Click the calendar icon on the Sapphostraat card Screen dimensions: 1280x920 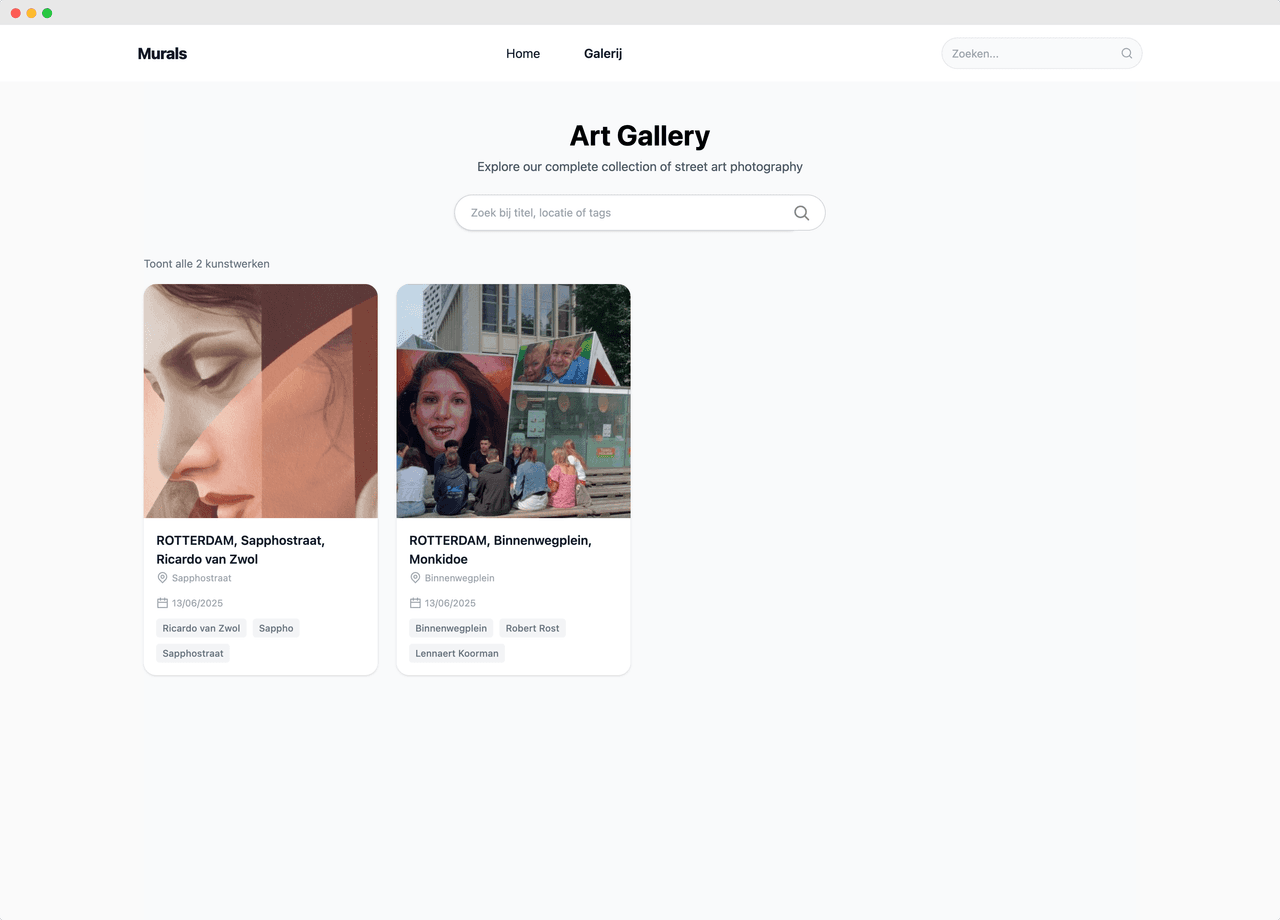[162, 603]
